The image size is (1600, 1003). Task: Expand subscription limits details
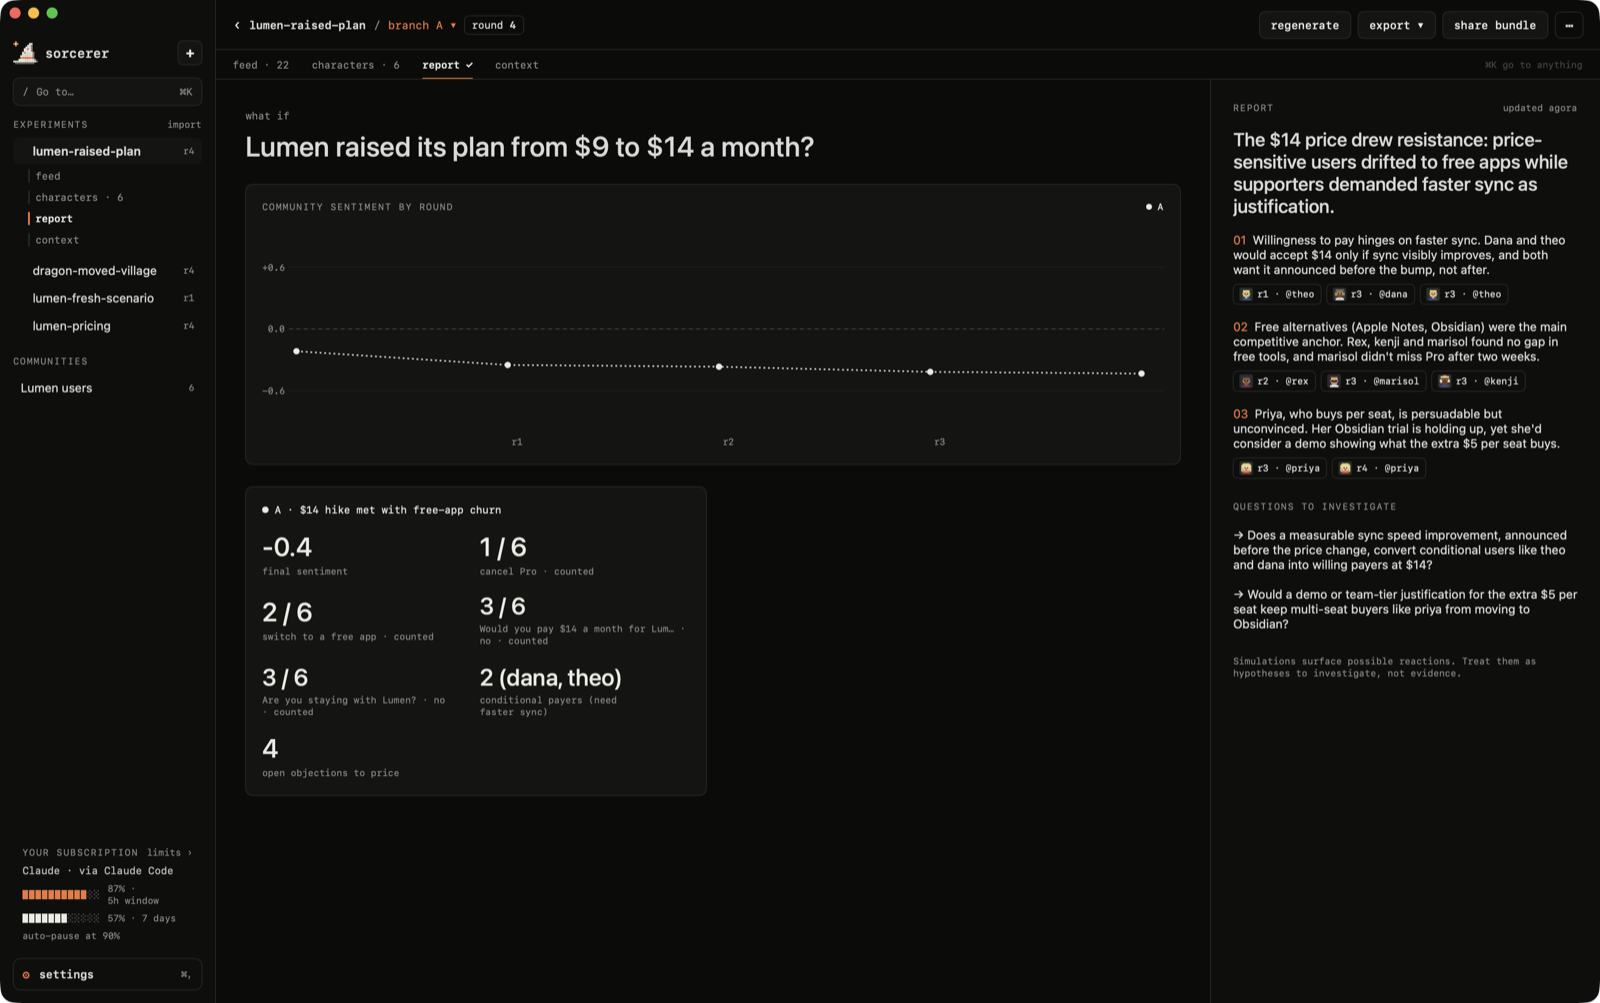pos(169,853)
